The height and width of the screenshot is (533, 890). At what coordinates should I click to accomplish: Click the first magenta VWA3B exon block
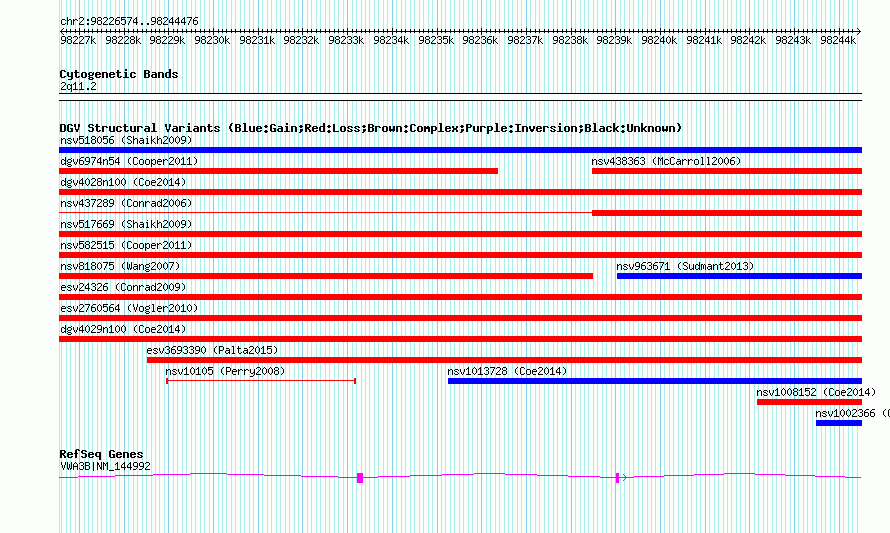pos(360,478)
